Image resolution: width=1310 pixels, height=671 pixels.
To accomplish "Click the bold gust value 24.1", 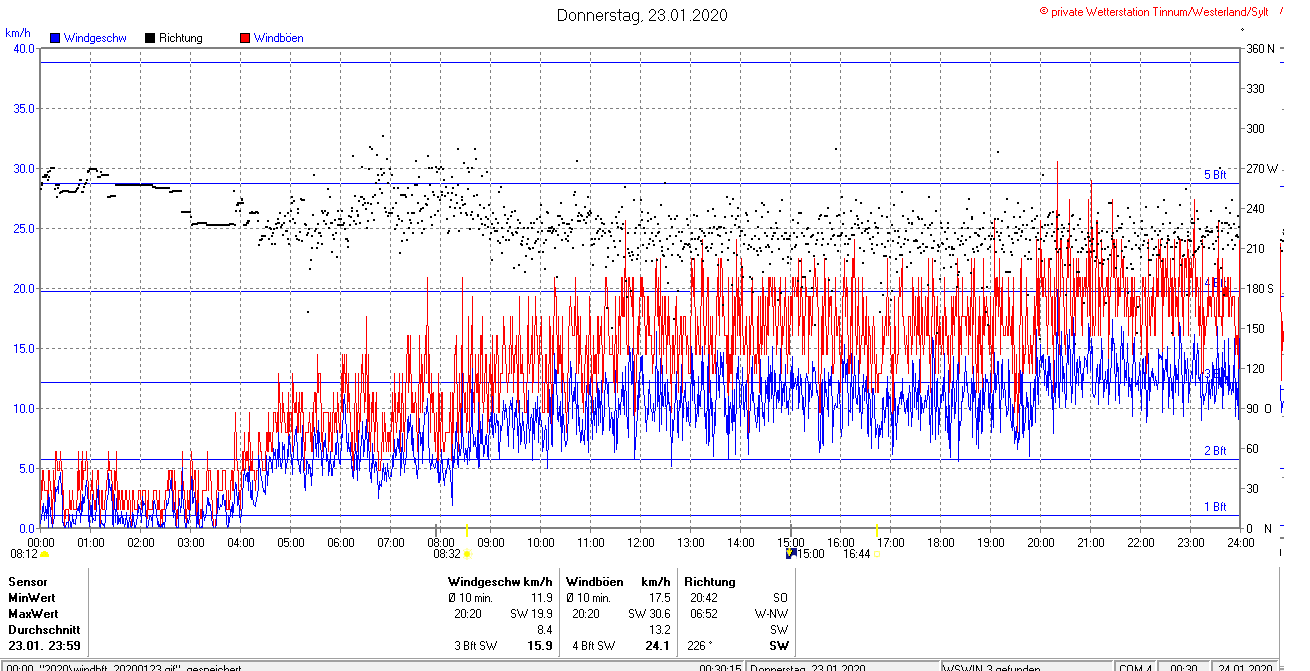I will point(658,646).
